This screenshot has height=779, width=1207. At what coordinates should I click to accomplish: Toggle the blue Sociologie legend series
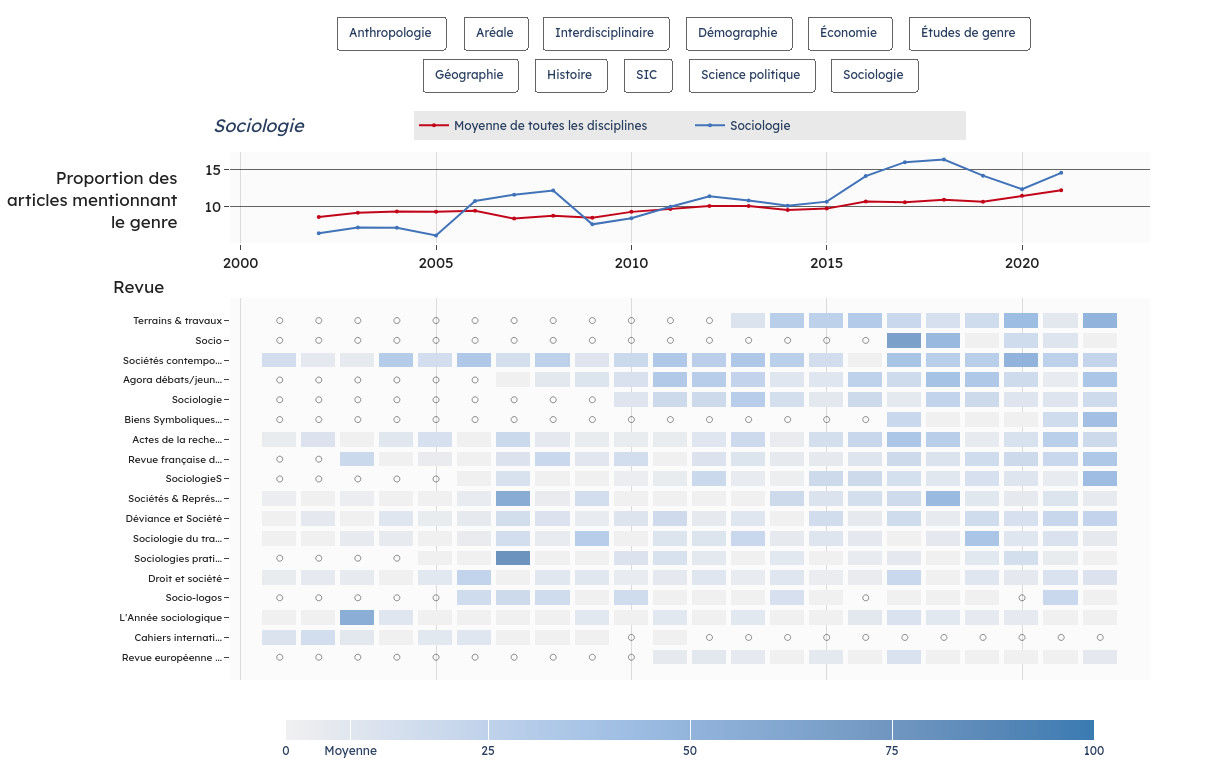pyautogui.click(x=759, y=126)
